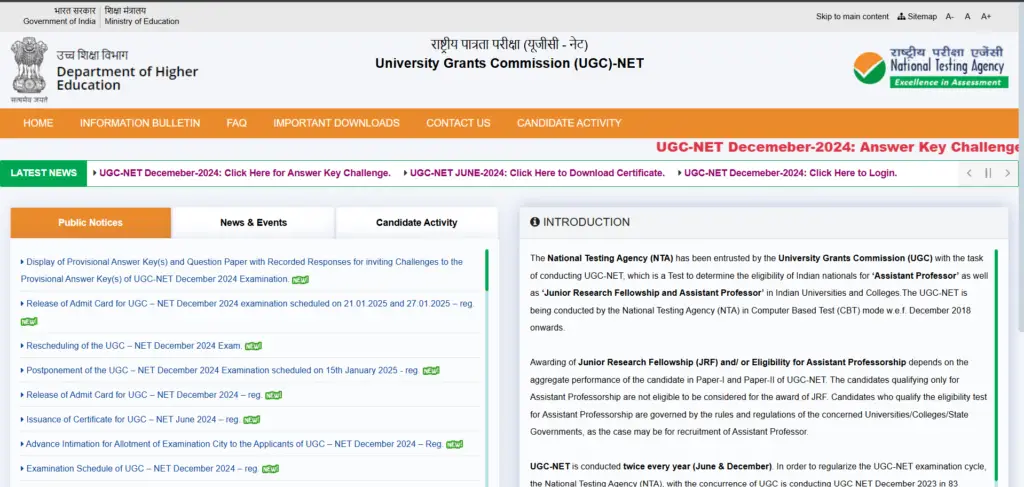The image size is (1024, 487).
Task: Click the Introduction panel scrollbar
Action: (x=997, y=368)
